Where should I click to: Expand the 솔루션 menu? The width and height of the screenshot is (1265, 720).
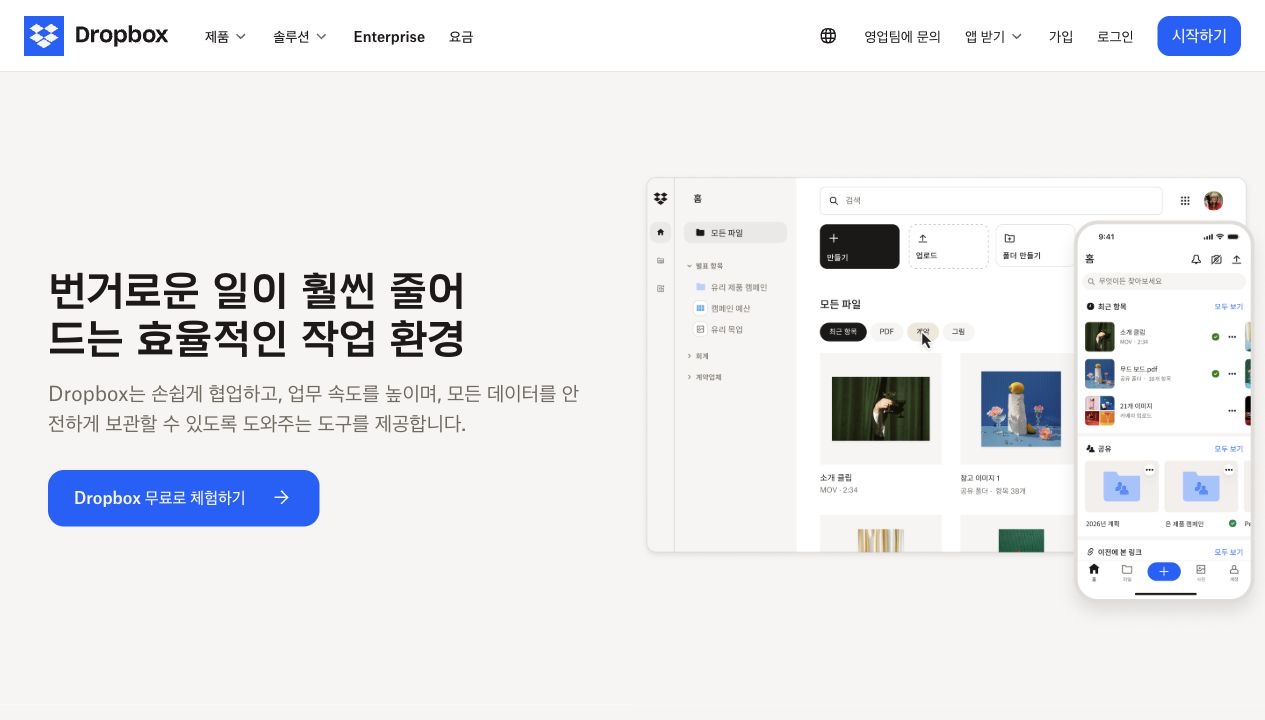[300, 36]
